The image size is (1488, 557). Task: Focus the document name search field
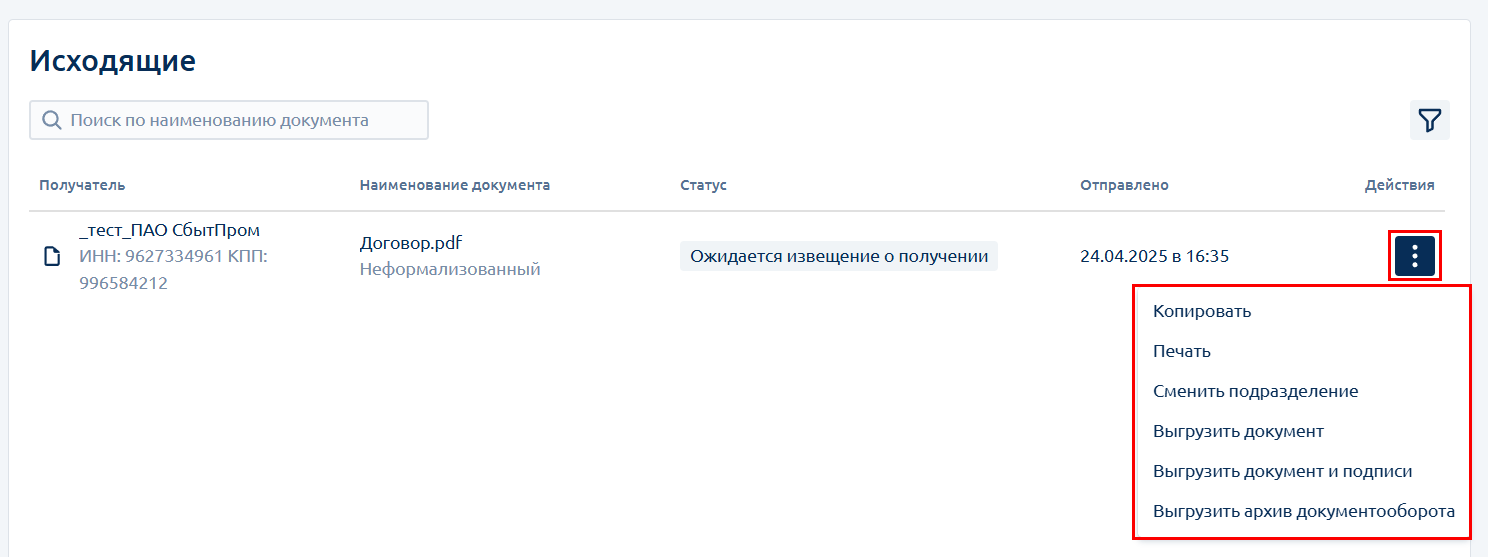click(x=229, y=120)
